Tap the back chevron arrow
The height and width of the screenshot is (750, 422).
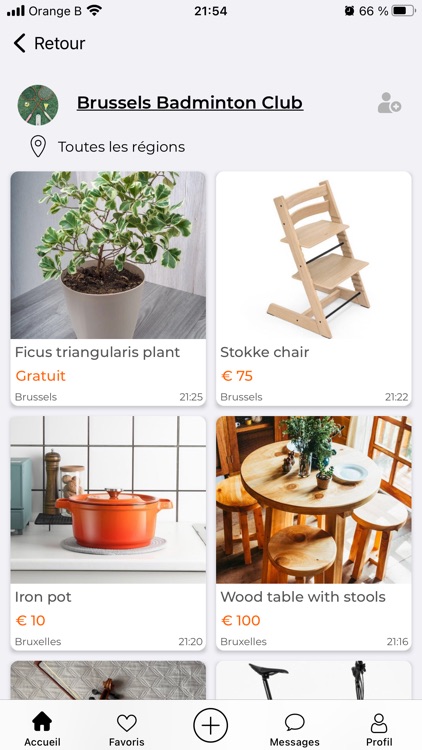(x=19, y=43)
